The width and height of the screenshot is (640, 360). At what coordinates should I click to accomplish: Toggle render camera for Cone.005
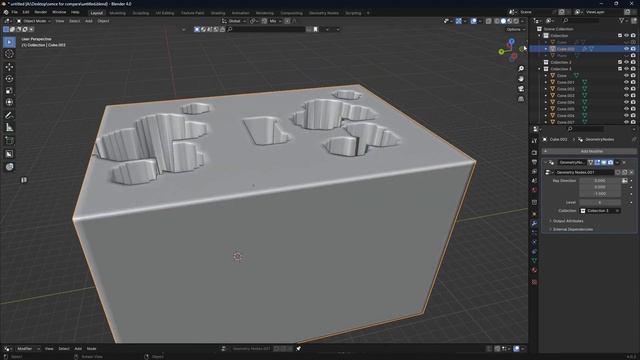[x=633, y=109]
